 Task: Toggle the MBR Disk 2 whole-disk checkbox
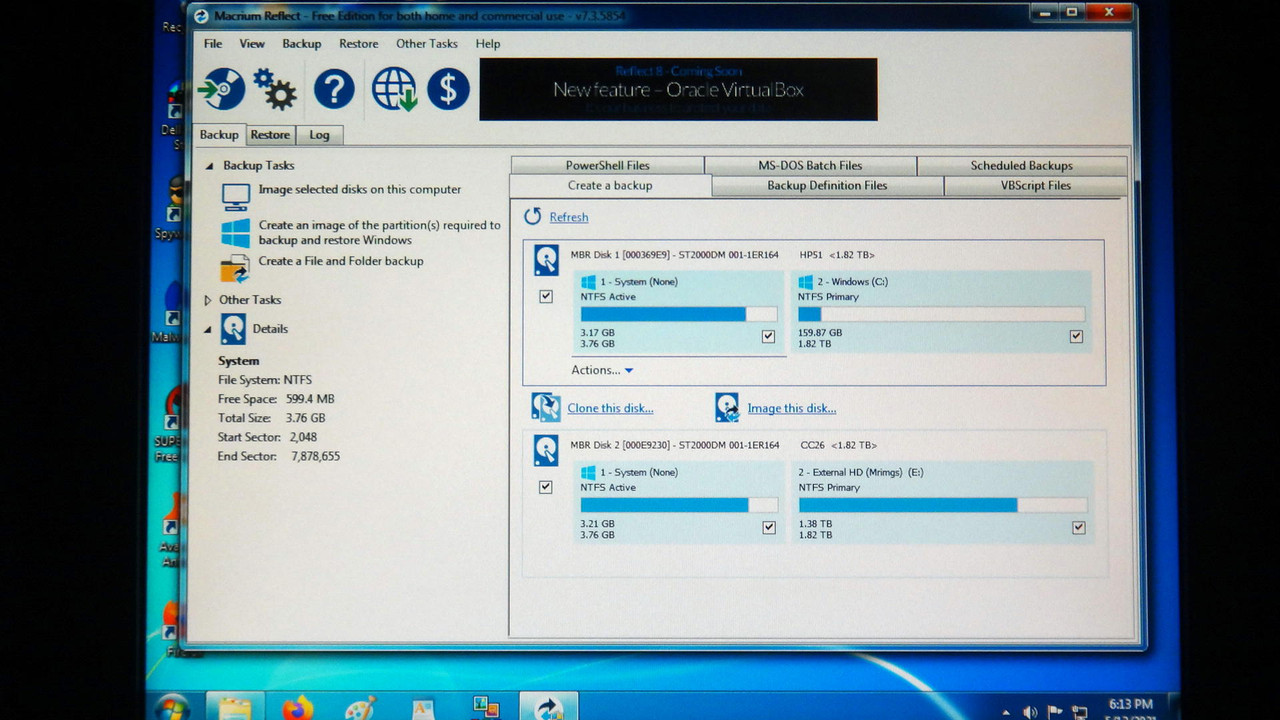pyautogui.click(x=545, y=487)
